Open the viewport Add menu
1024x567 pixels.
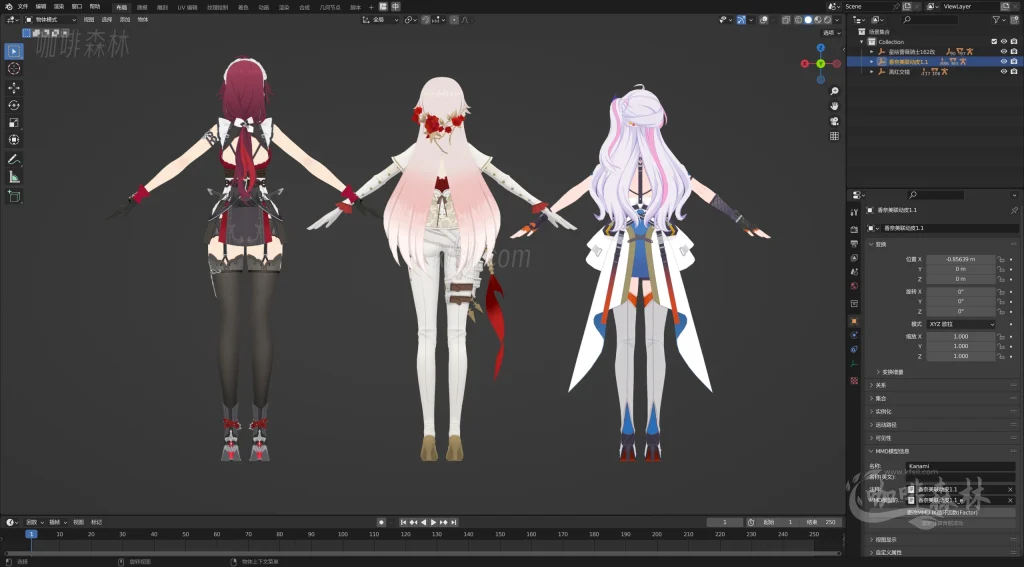click(x=125, y=20)
